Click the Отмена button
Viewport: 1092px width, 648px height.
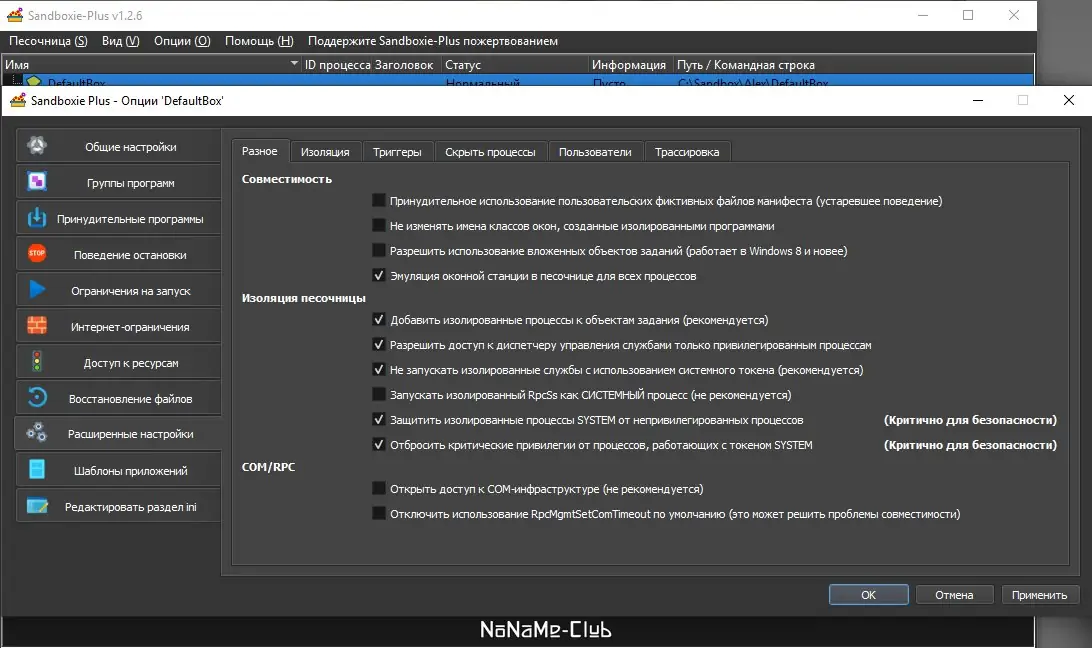(954, 595)
